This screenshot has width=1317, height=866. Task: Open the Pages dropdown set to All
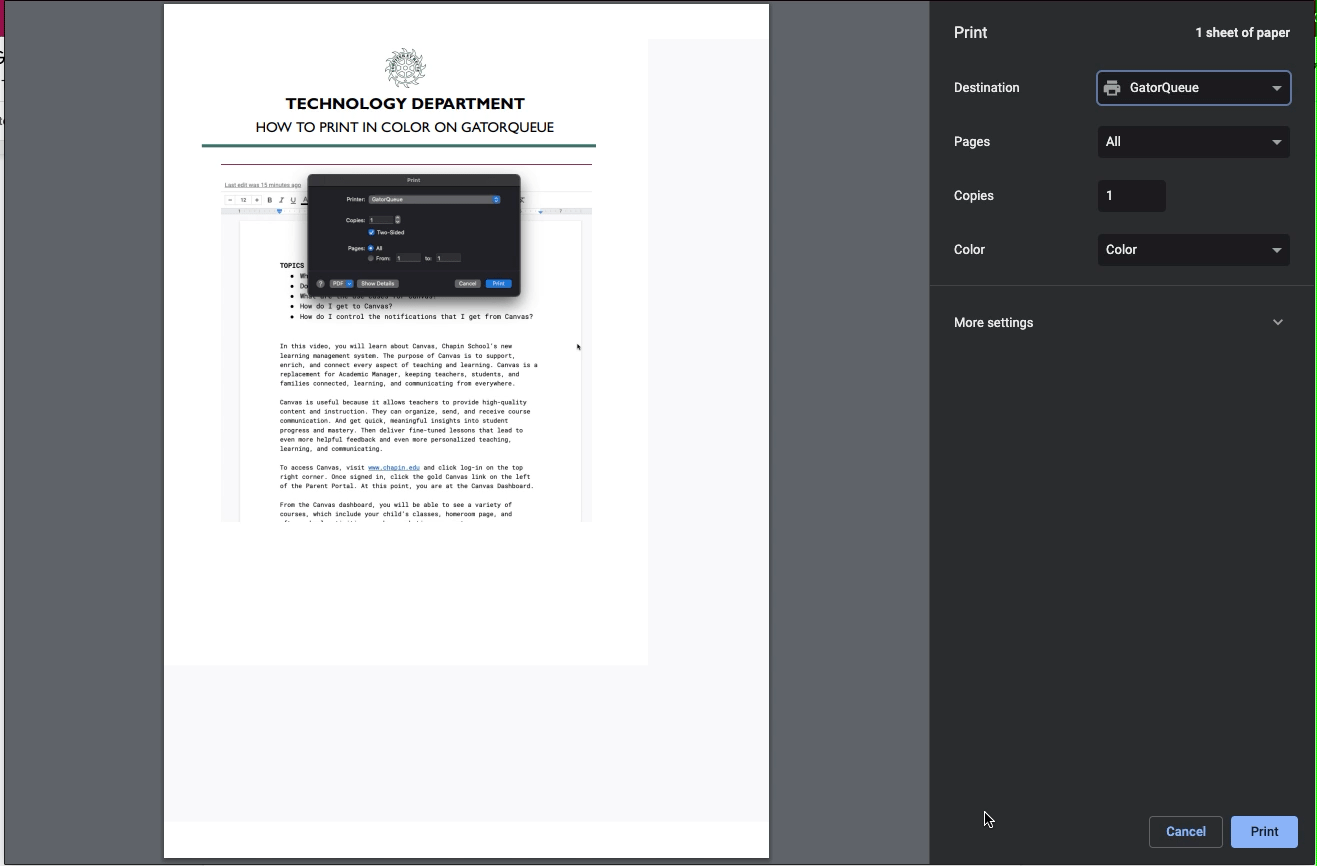(1193, 142)
